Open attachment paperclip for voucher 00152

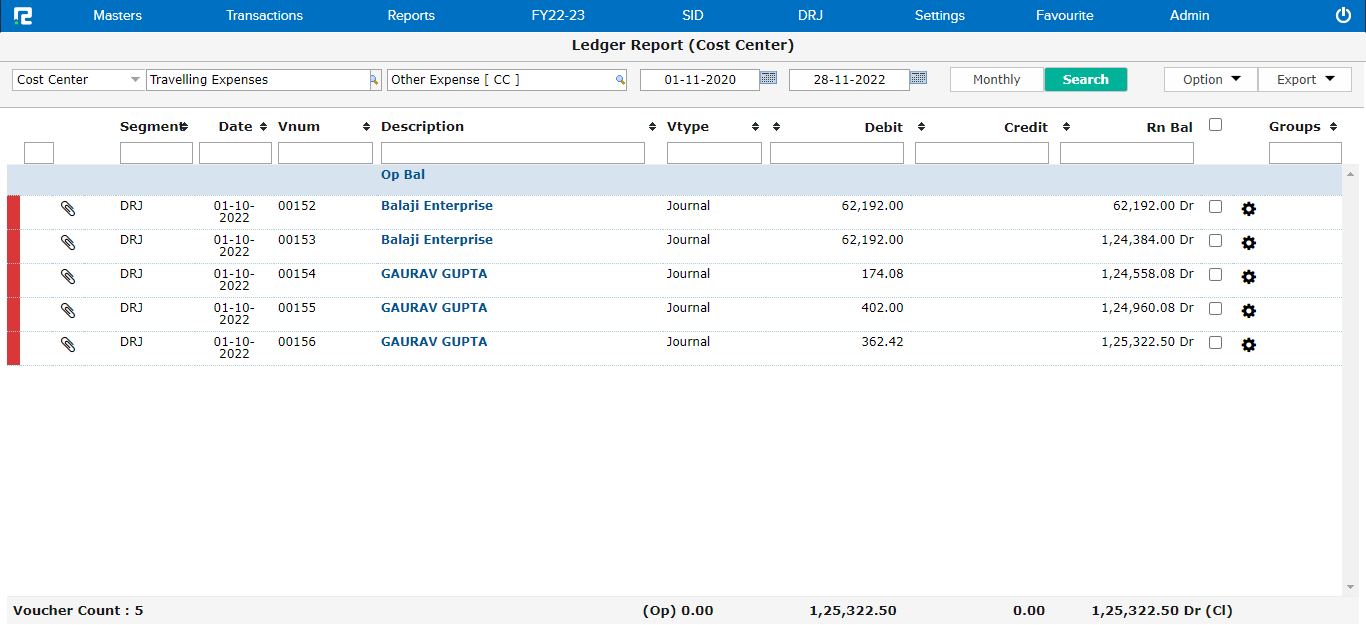click(68, 209)
